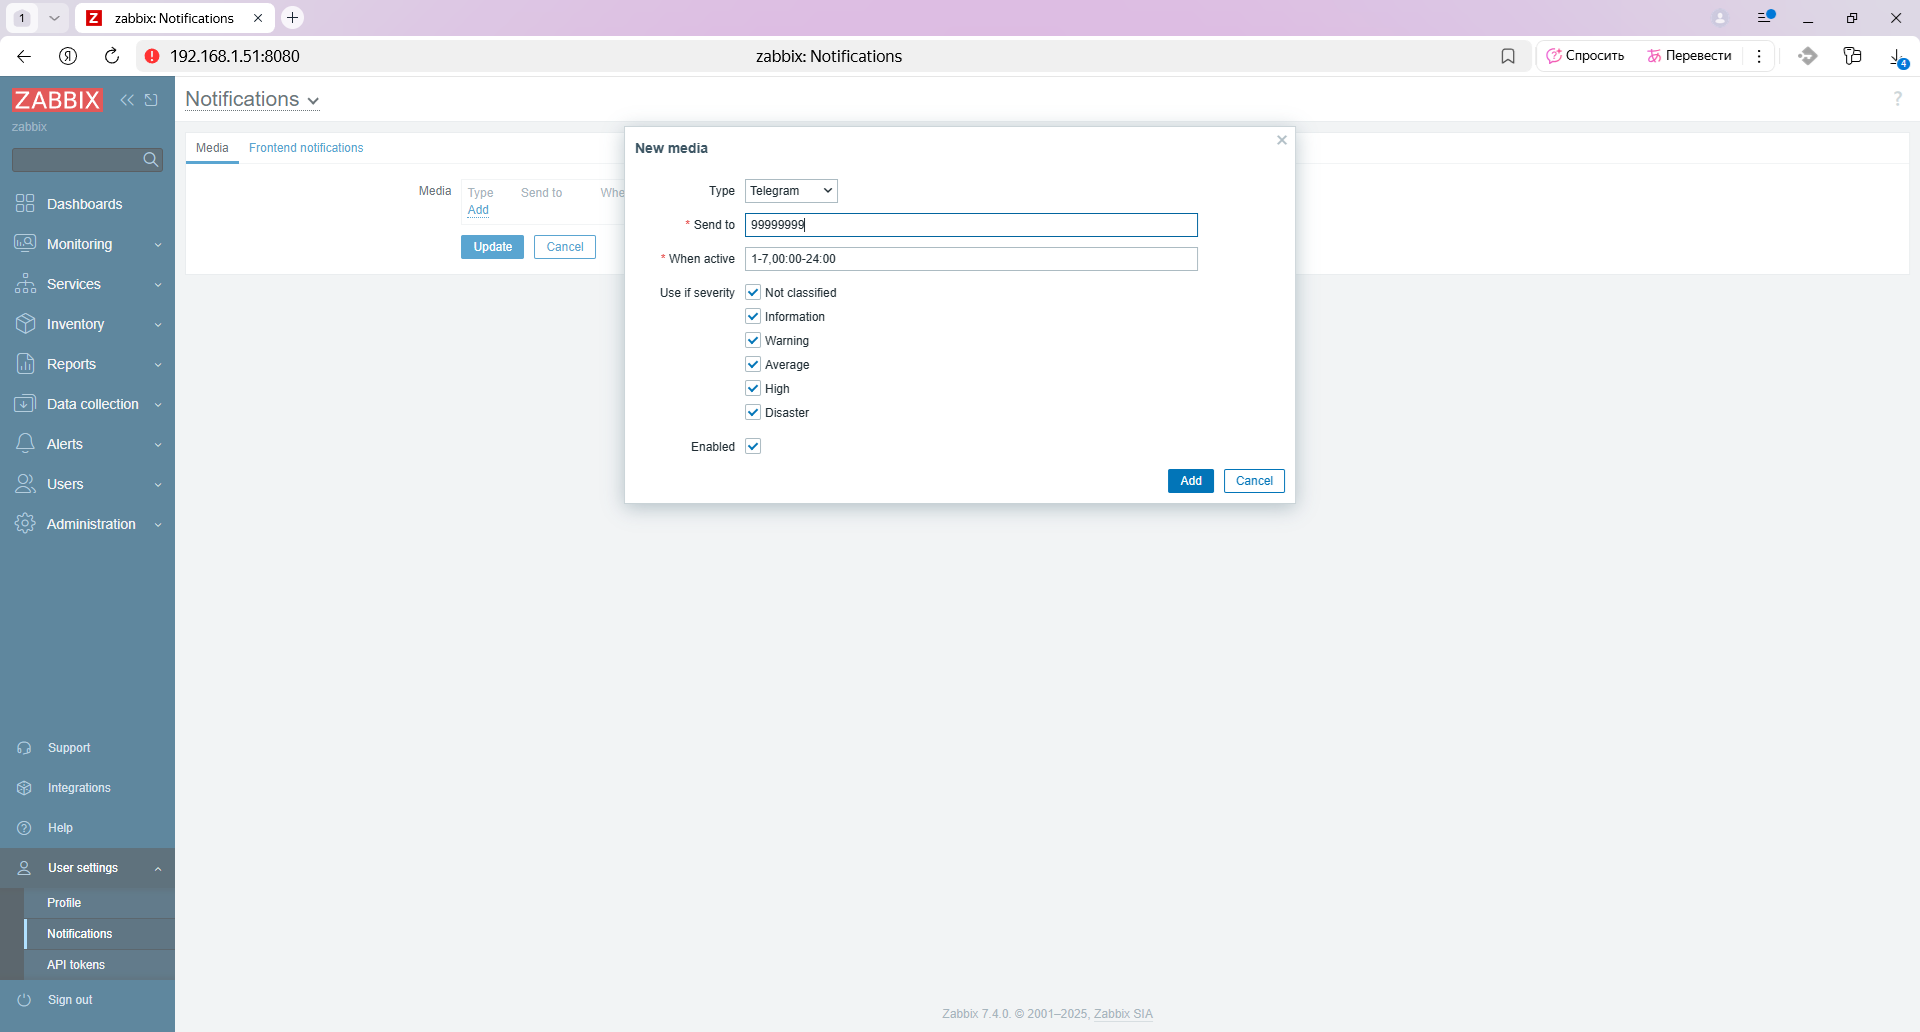Image resolution: width=1920 pixels, height=1032 pixels.
Task: Open a new browser tab with plus
Action: [292, 18]
